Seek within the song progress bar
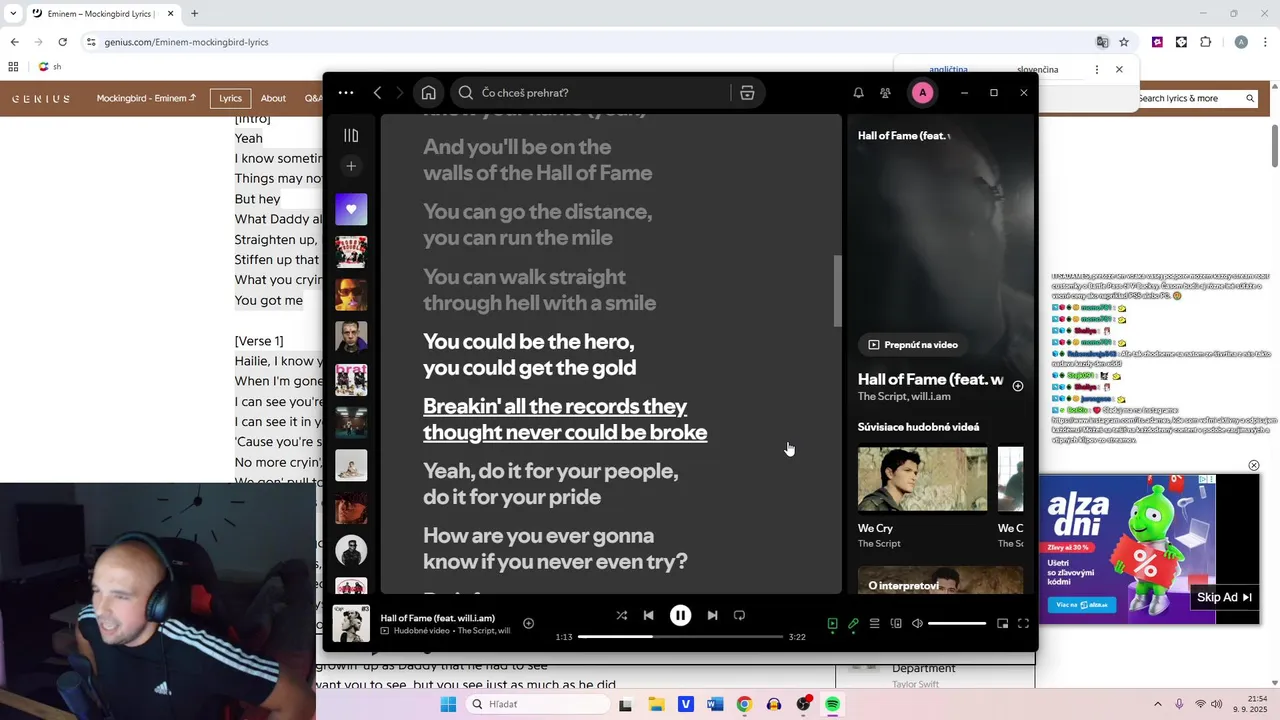Screen dimensions: 1280x720 (x=680, y=637)
